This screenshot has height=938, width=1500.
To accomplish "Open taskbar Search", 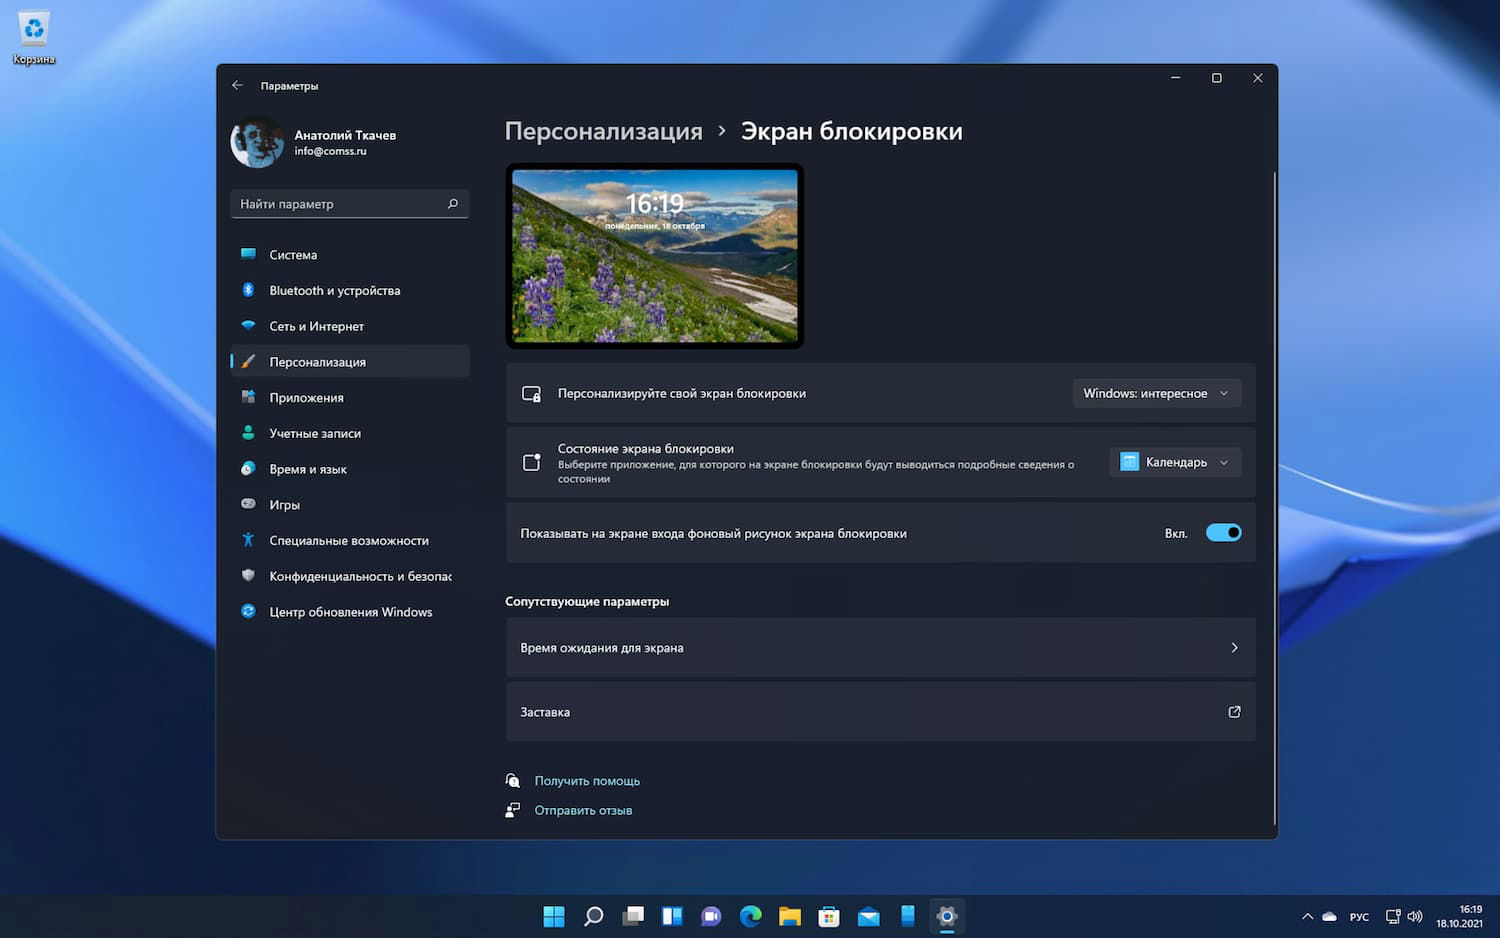I will tap(593, 916).
